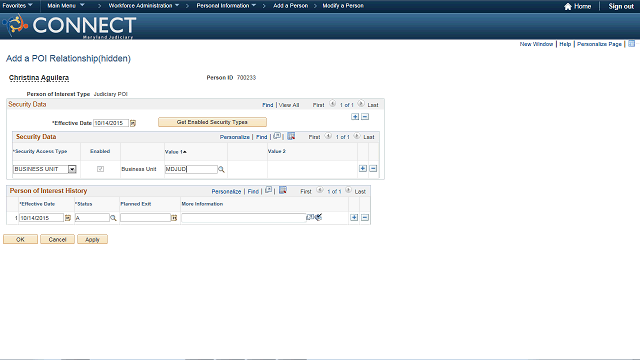Show previous Person of Interest History row
This screenshot has width=640, height=360.
click(x=320, y=190)
